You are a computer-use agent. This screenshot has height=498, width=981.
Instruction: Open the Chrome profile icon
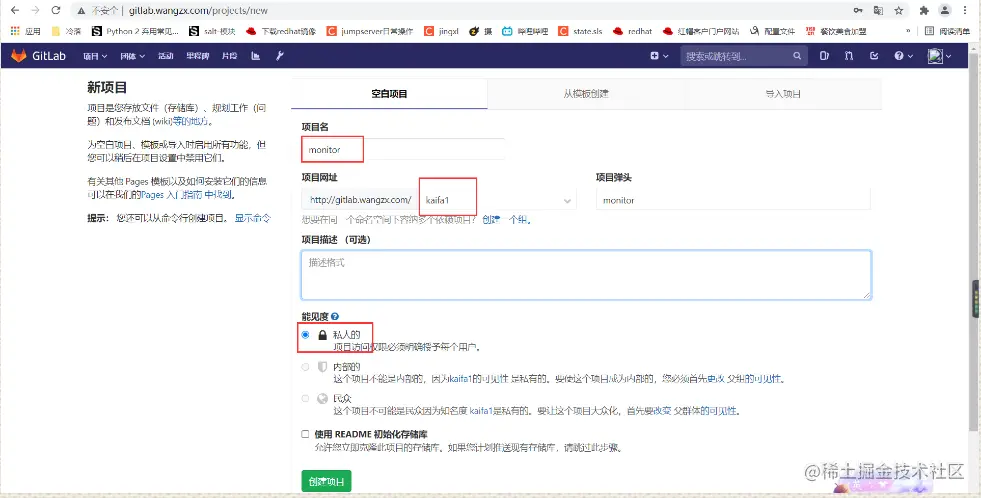(945, 10)
